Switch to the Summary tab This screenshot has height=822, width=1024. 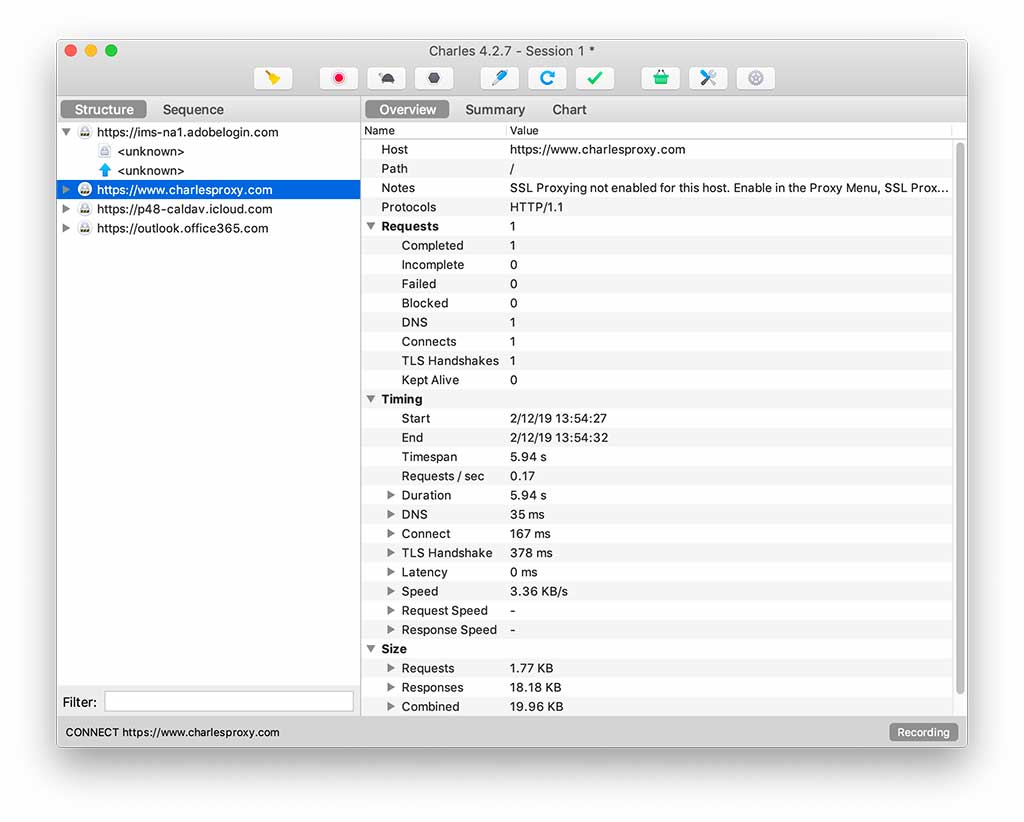point(494,110)
